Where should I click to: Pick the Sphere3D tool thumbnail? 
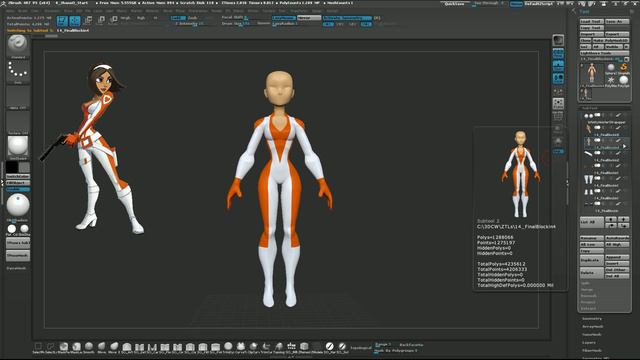click(611, 68)
